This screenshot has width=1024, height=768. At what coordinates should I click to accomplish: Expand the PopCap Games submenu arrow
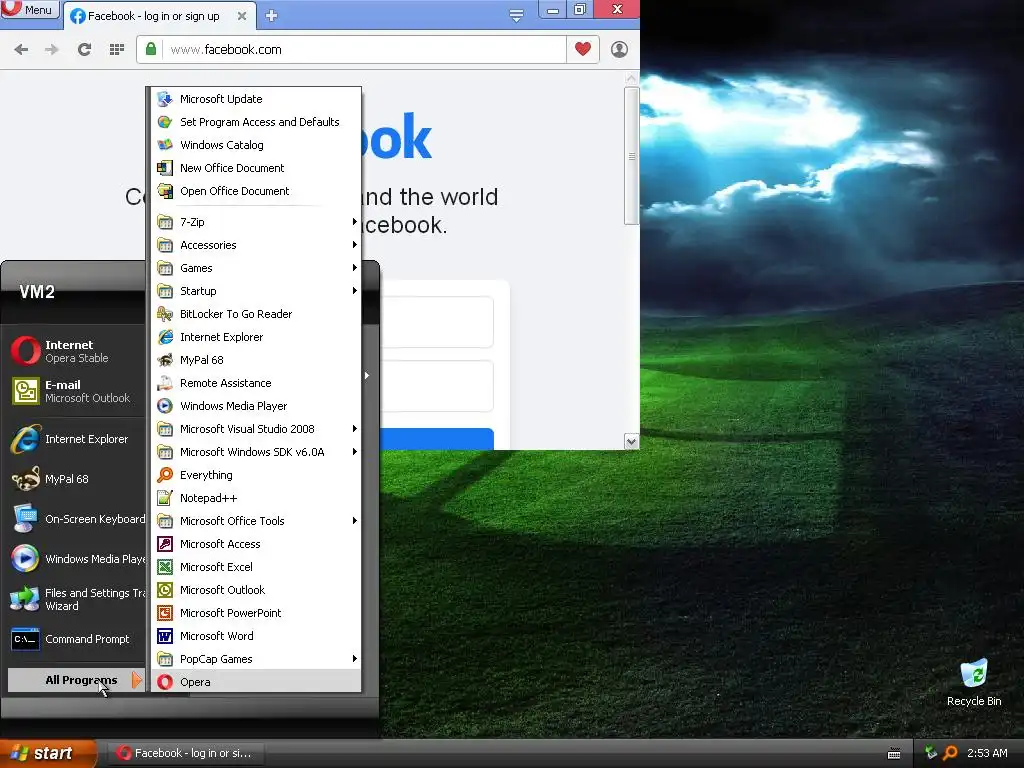pos(355,659)
